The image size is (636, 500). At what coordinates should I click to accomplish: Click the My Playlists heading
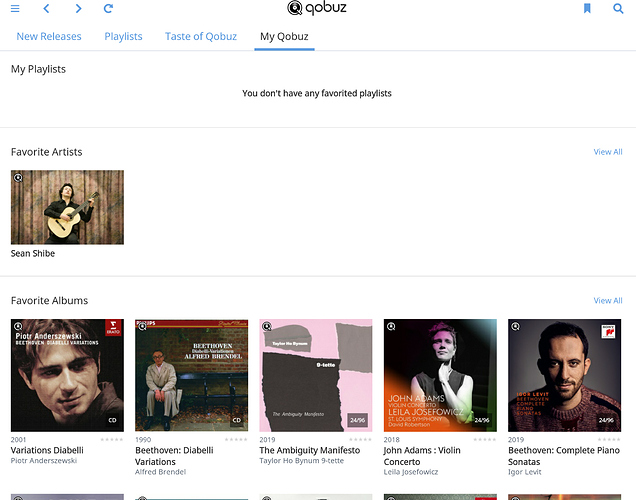pyautogui.click(x=38, y=69)
